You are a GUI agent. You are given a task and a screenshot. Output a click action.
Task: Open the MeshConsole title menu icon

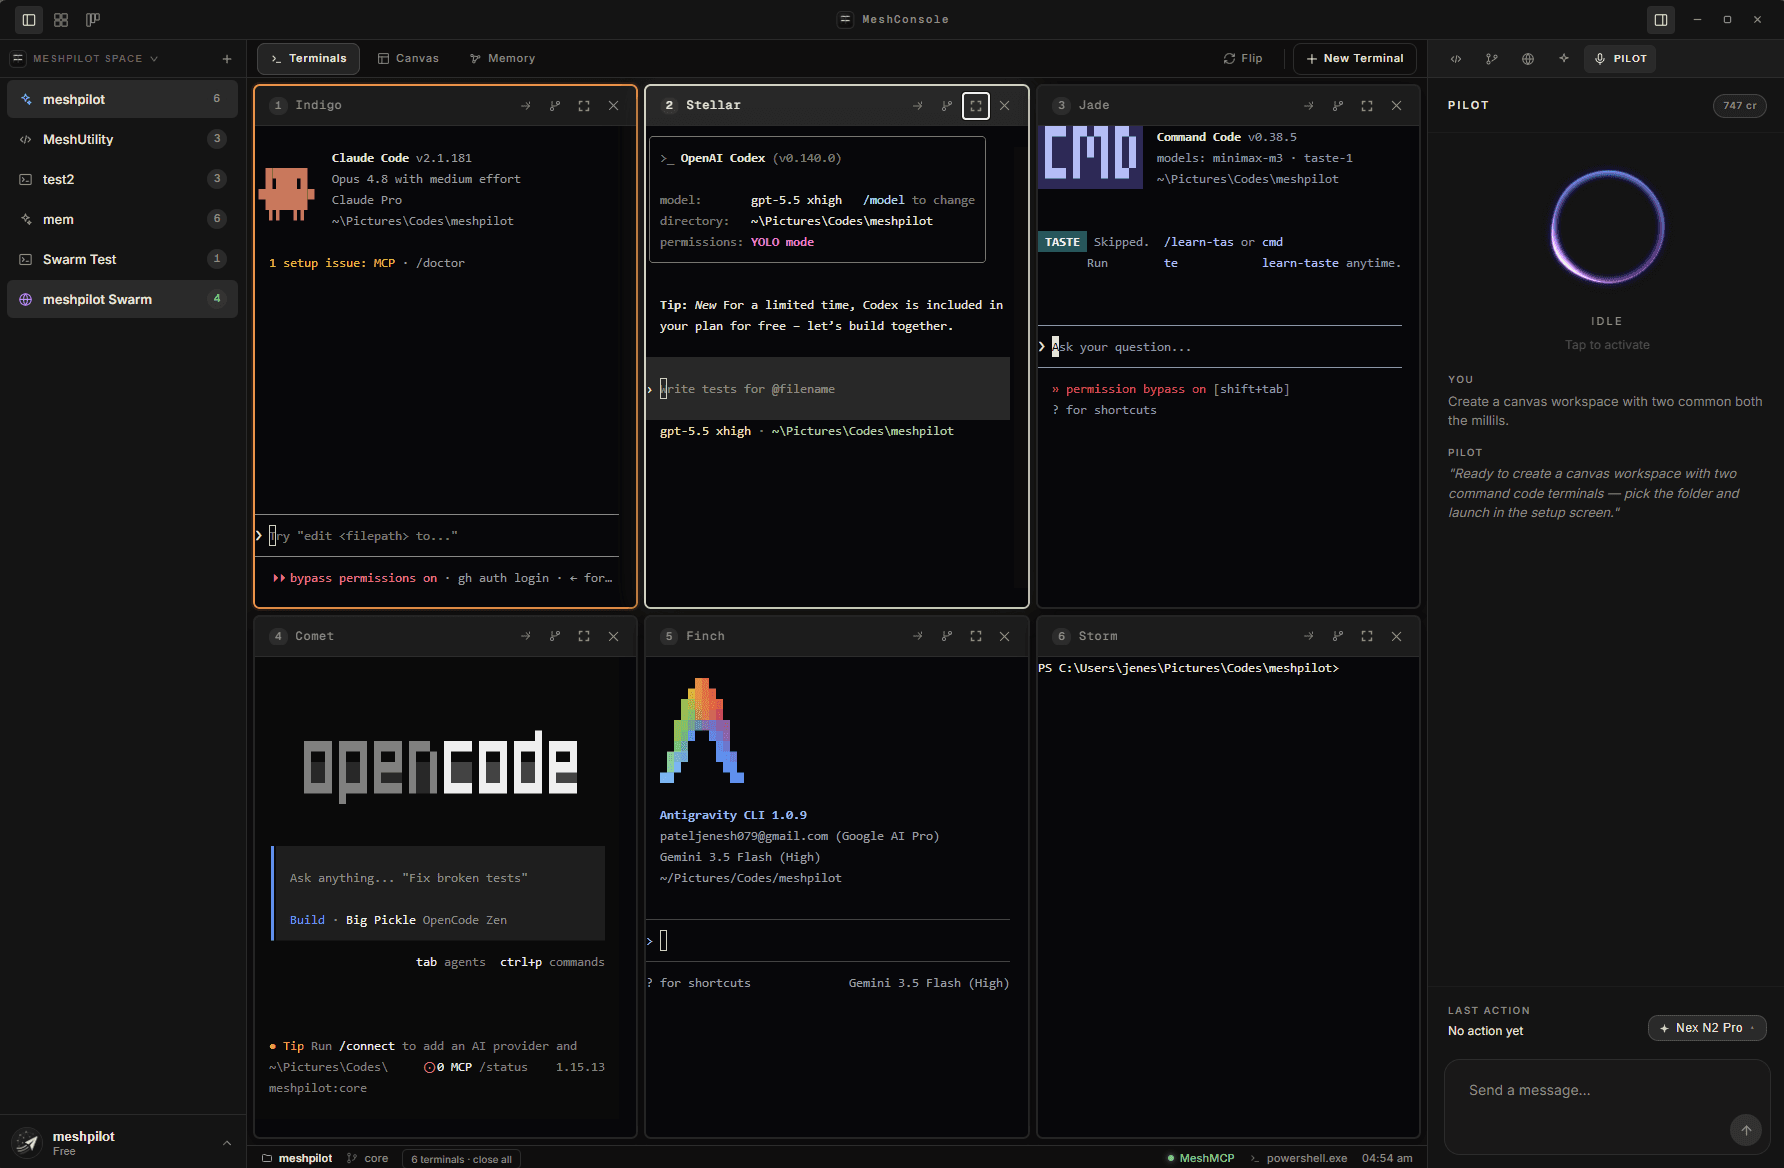tap(845, 20)
